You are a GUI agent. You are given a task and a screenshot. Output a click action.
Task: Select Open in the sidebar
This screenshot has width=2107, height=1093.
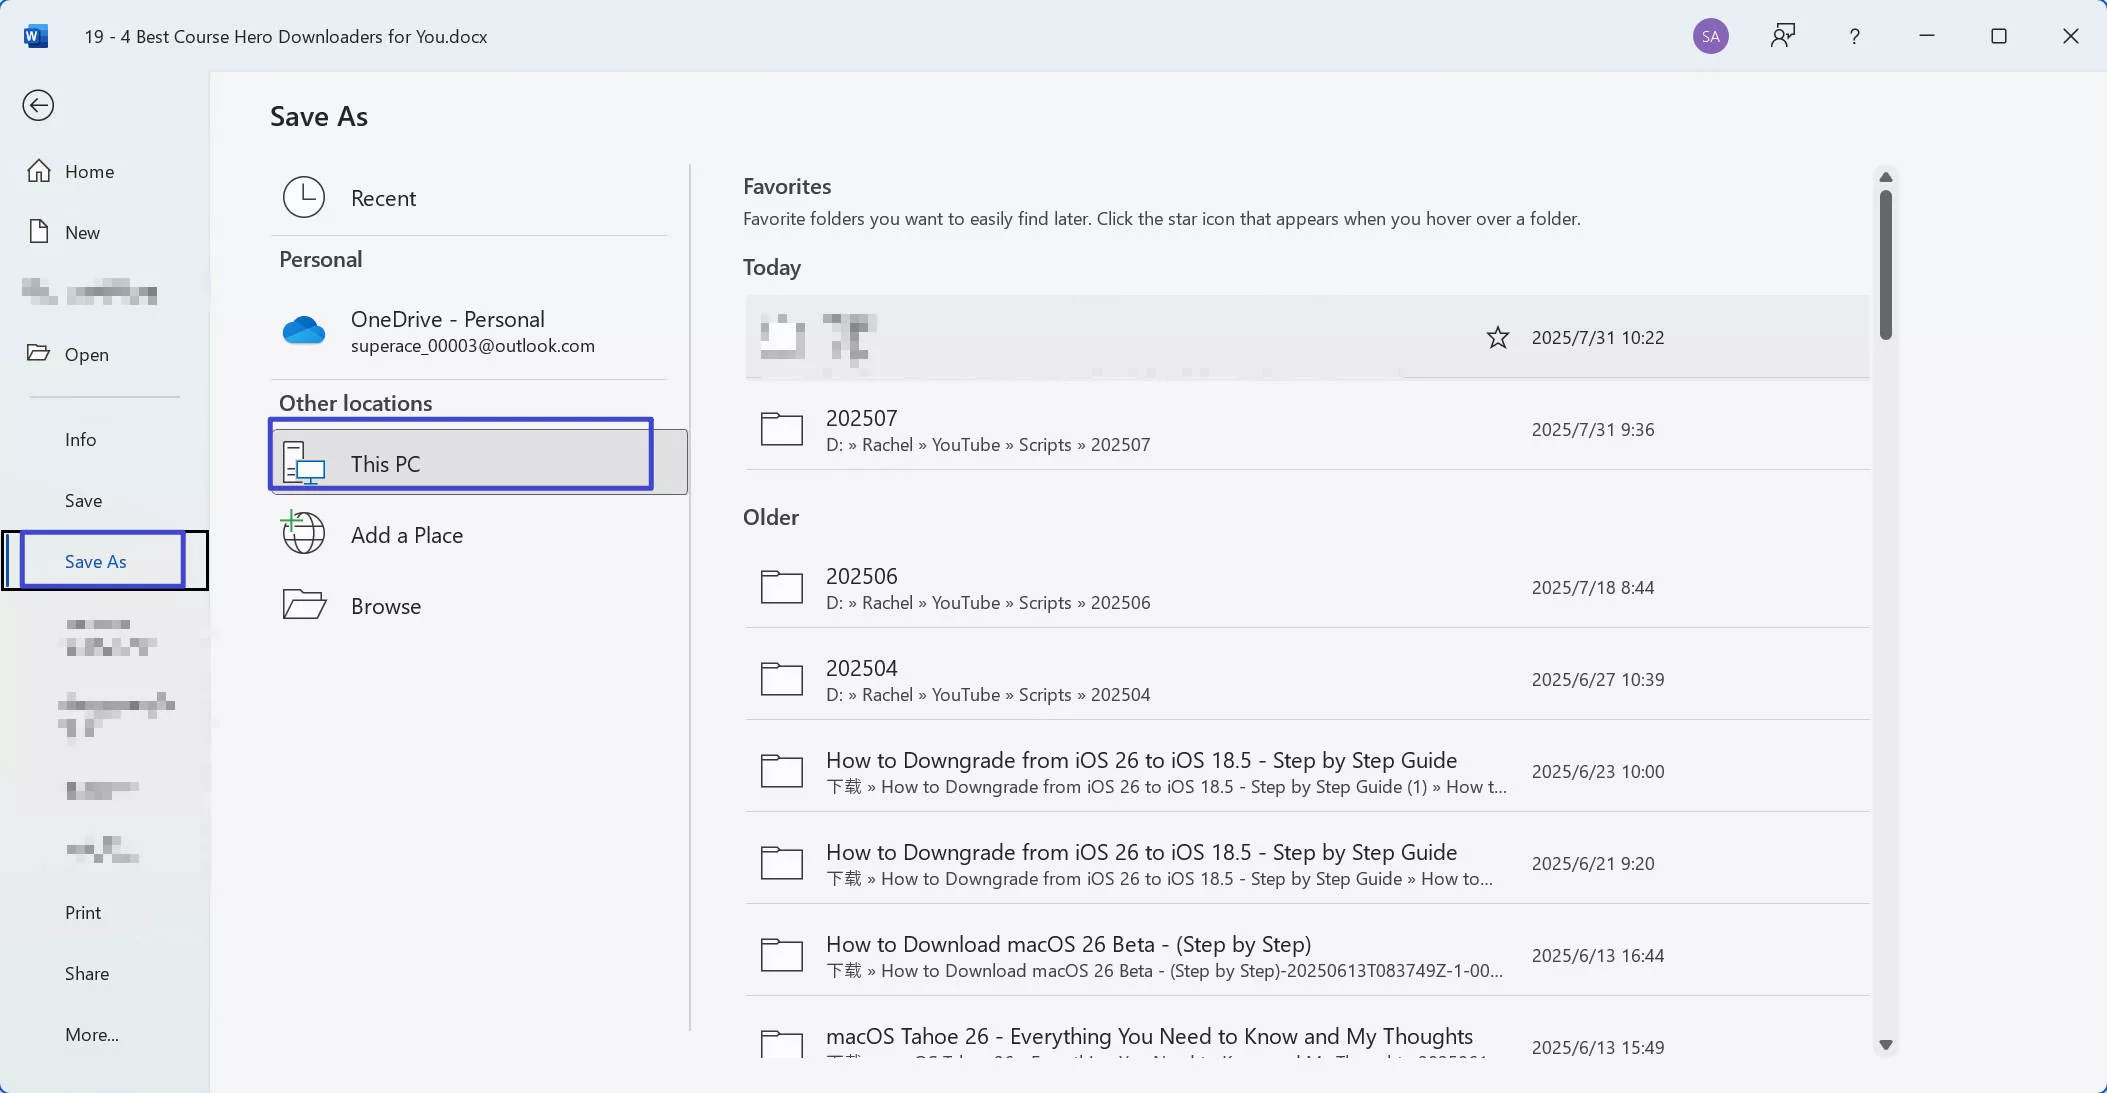[x=86, y=354]
